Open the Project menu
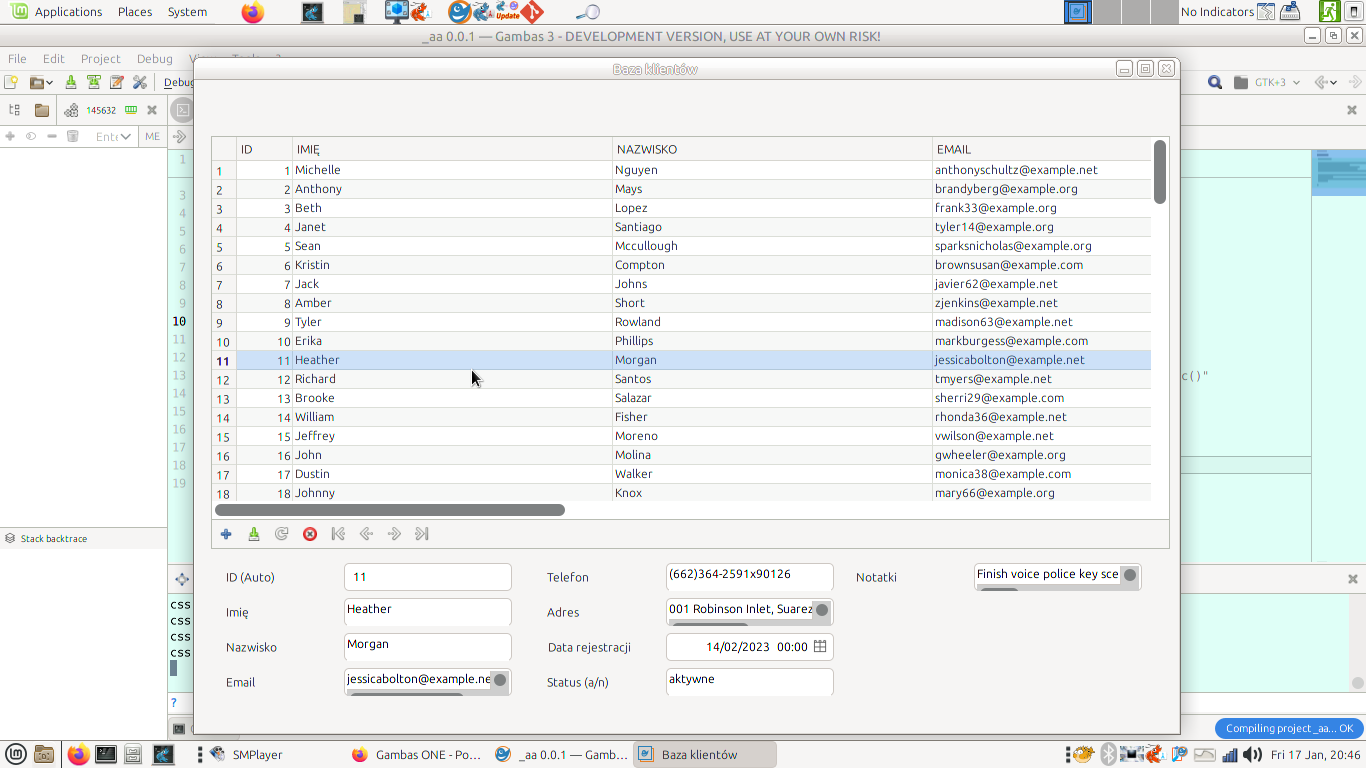The height and width of the screenshot is (768, 1366). pos(100,59)
